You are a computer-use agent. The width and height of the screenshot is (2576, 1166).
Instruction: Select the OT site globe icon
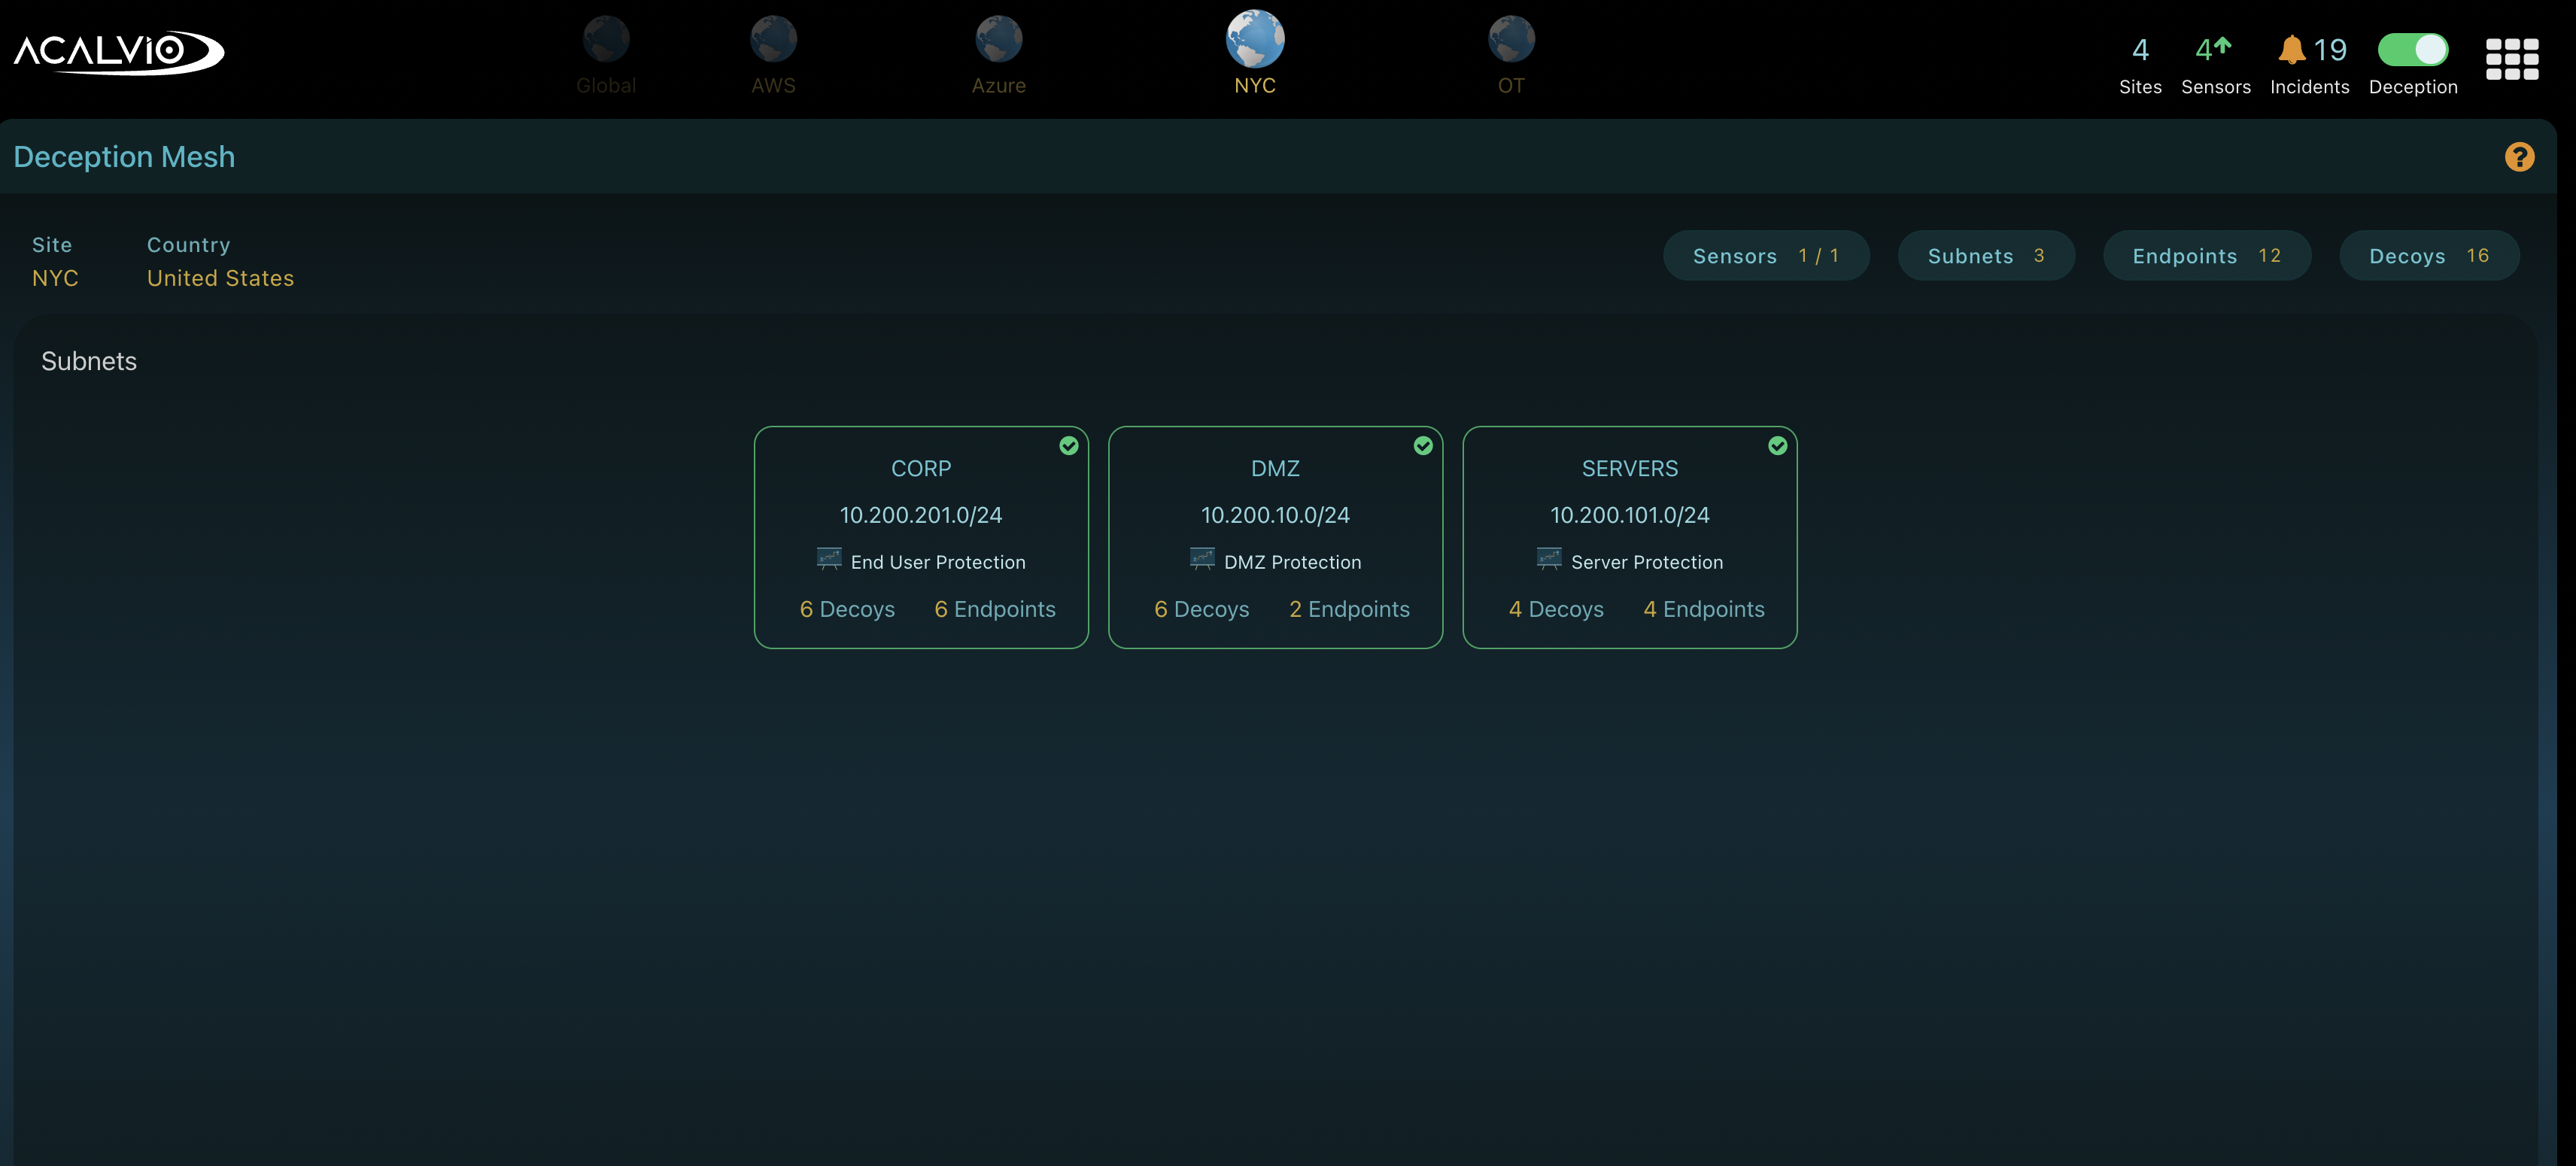coord(1511,39)
